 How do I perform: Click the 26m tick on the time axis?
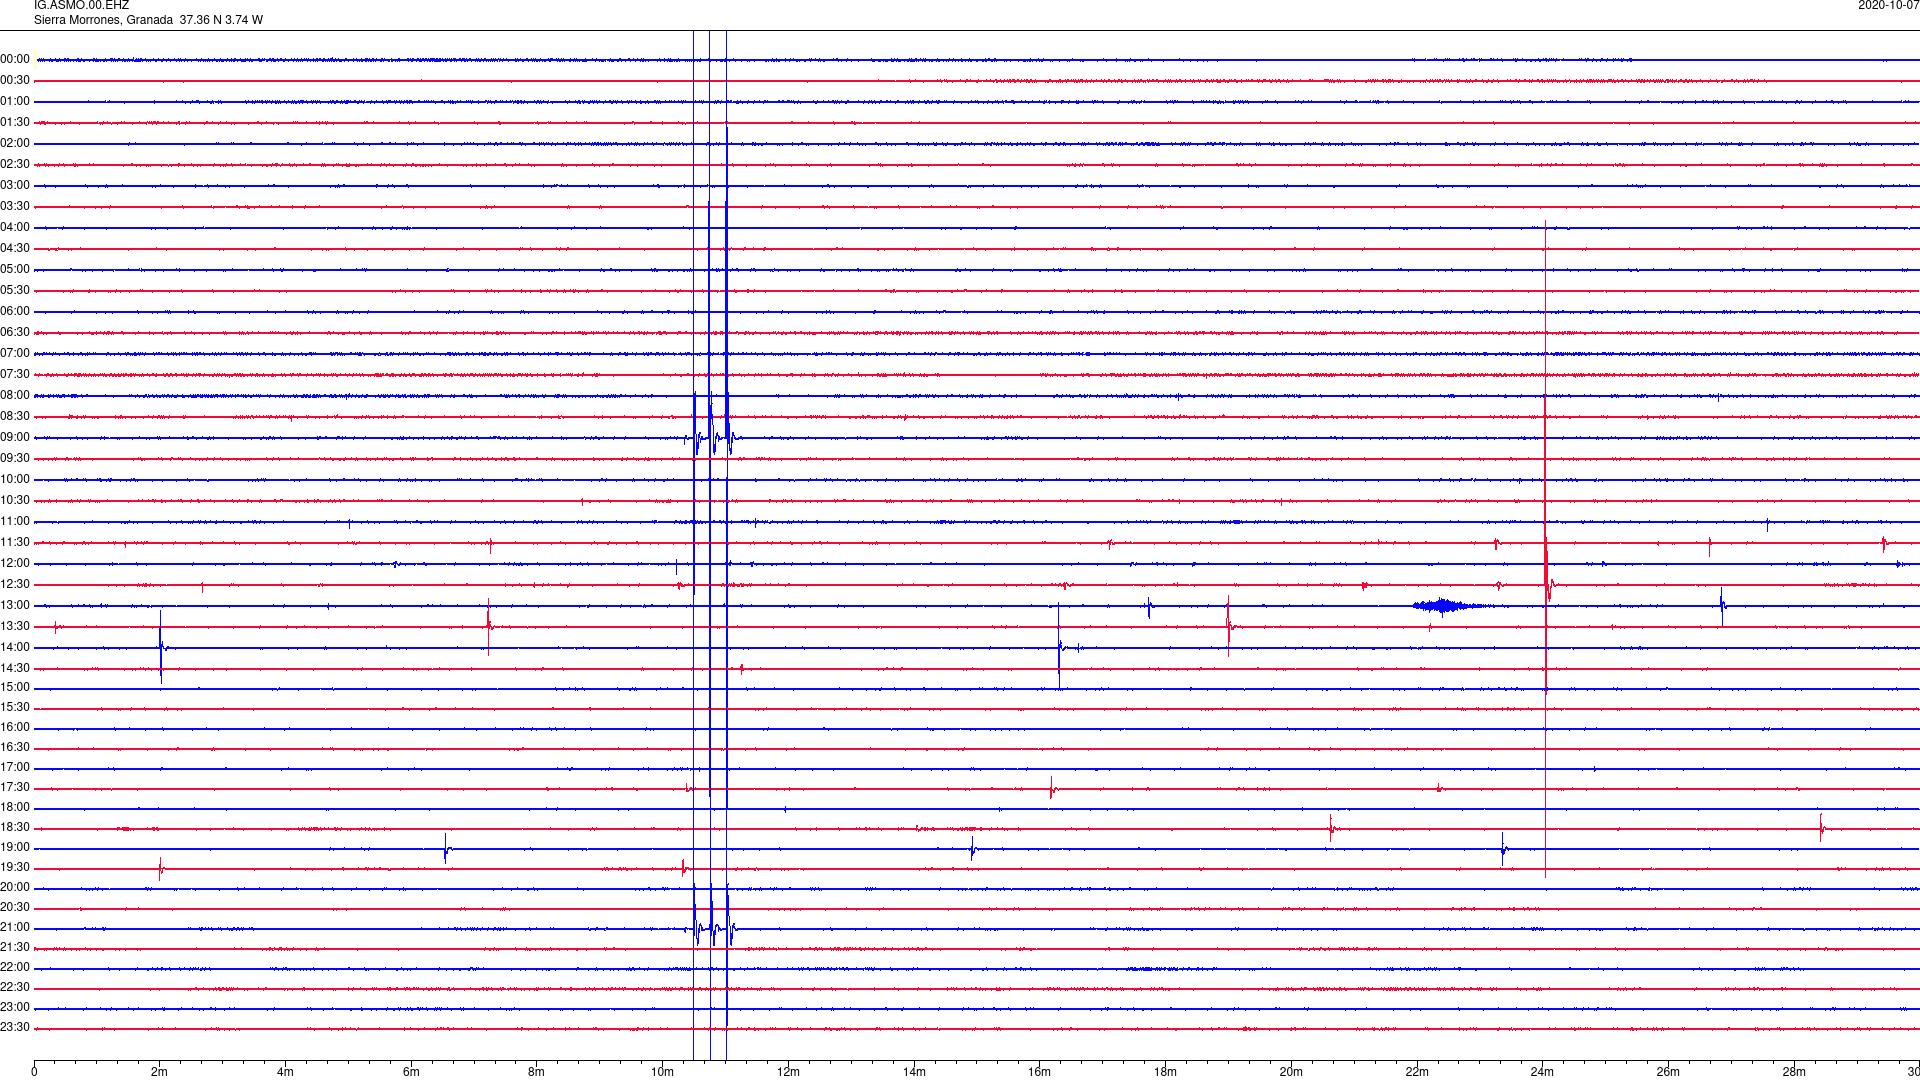[1668, 1073]
